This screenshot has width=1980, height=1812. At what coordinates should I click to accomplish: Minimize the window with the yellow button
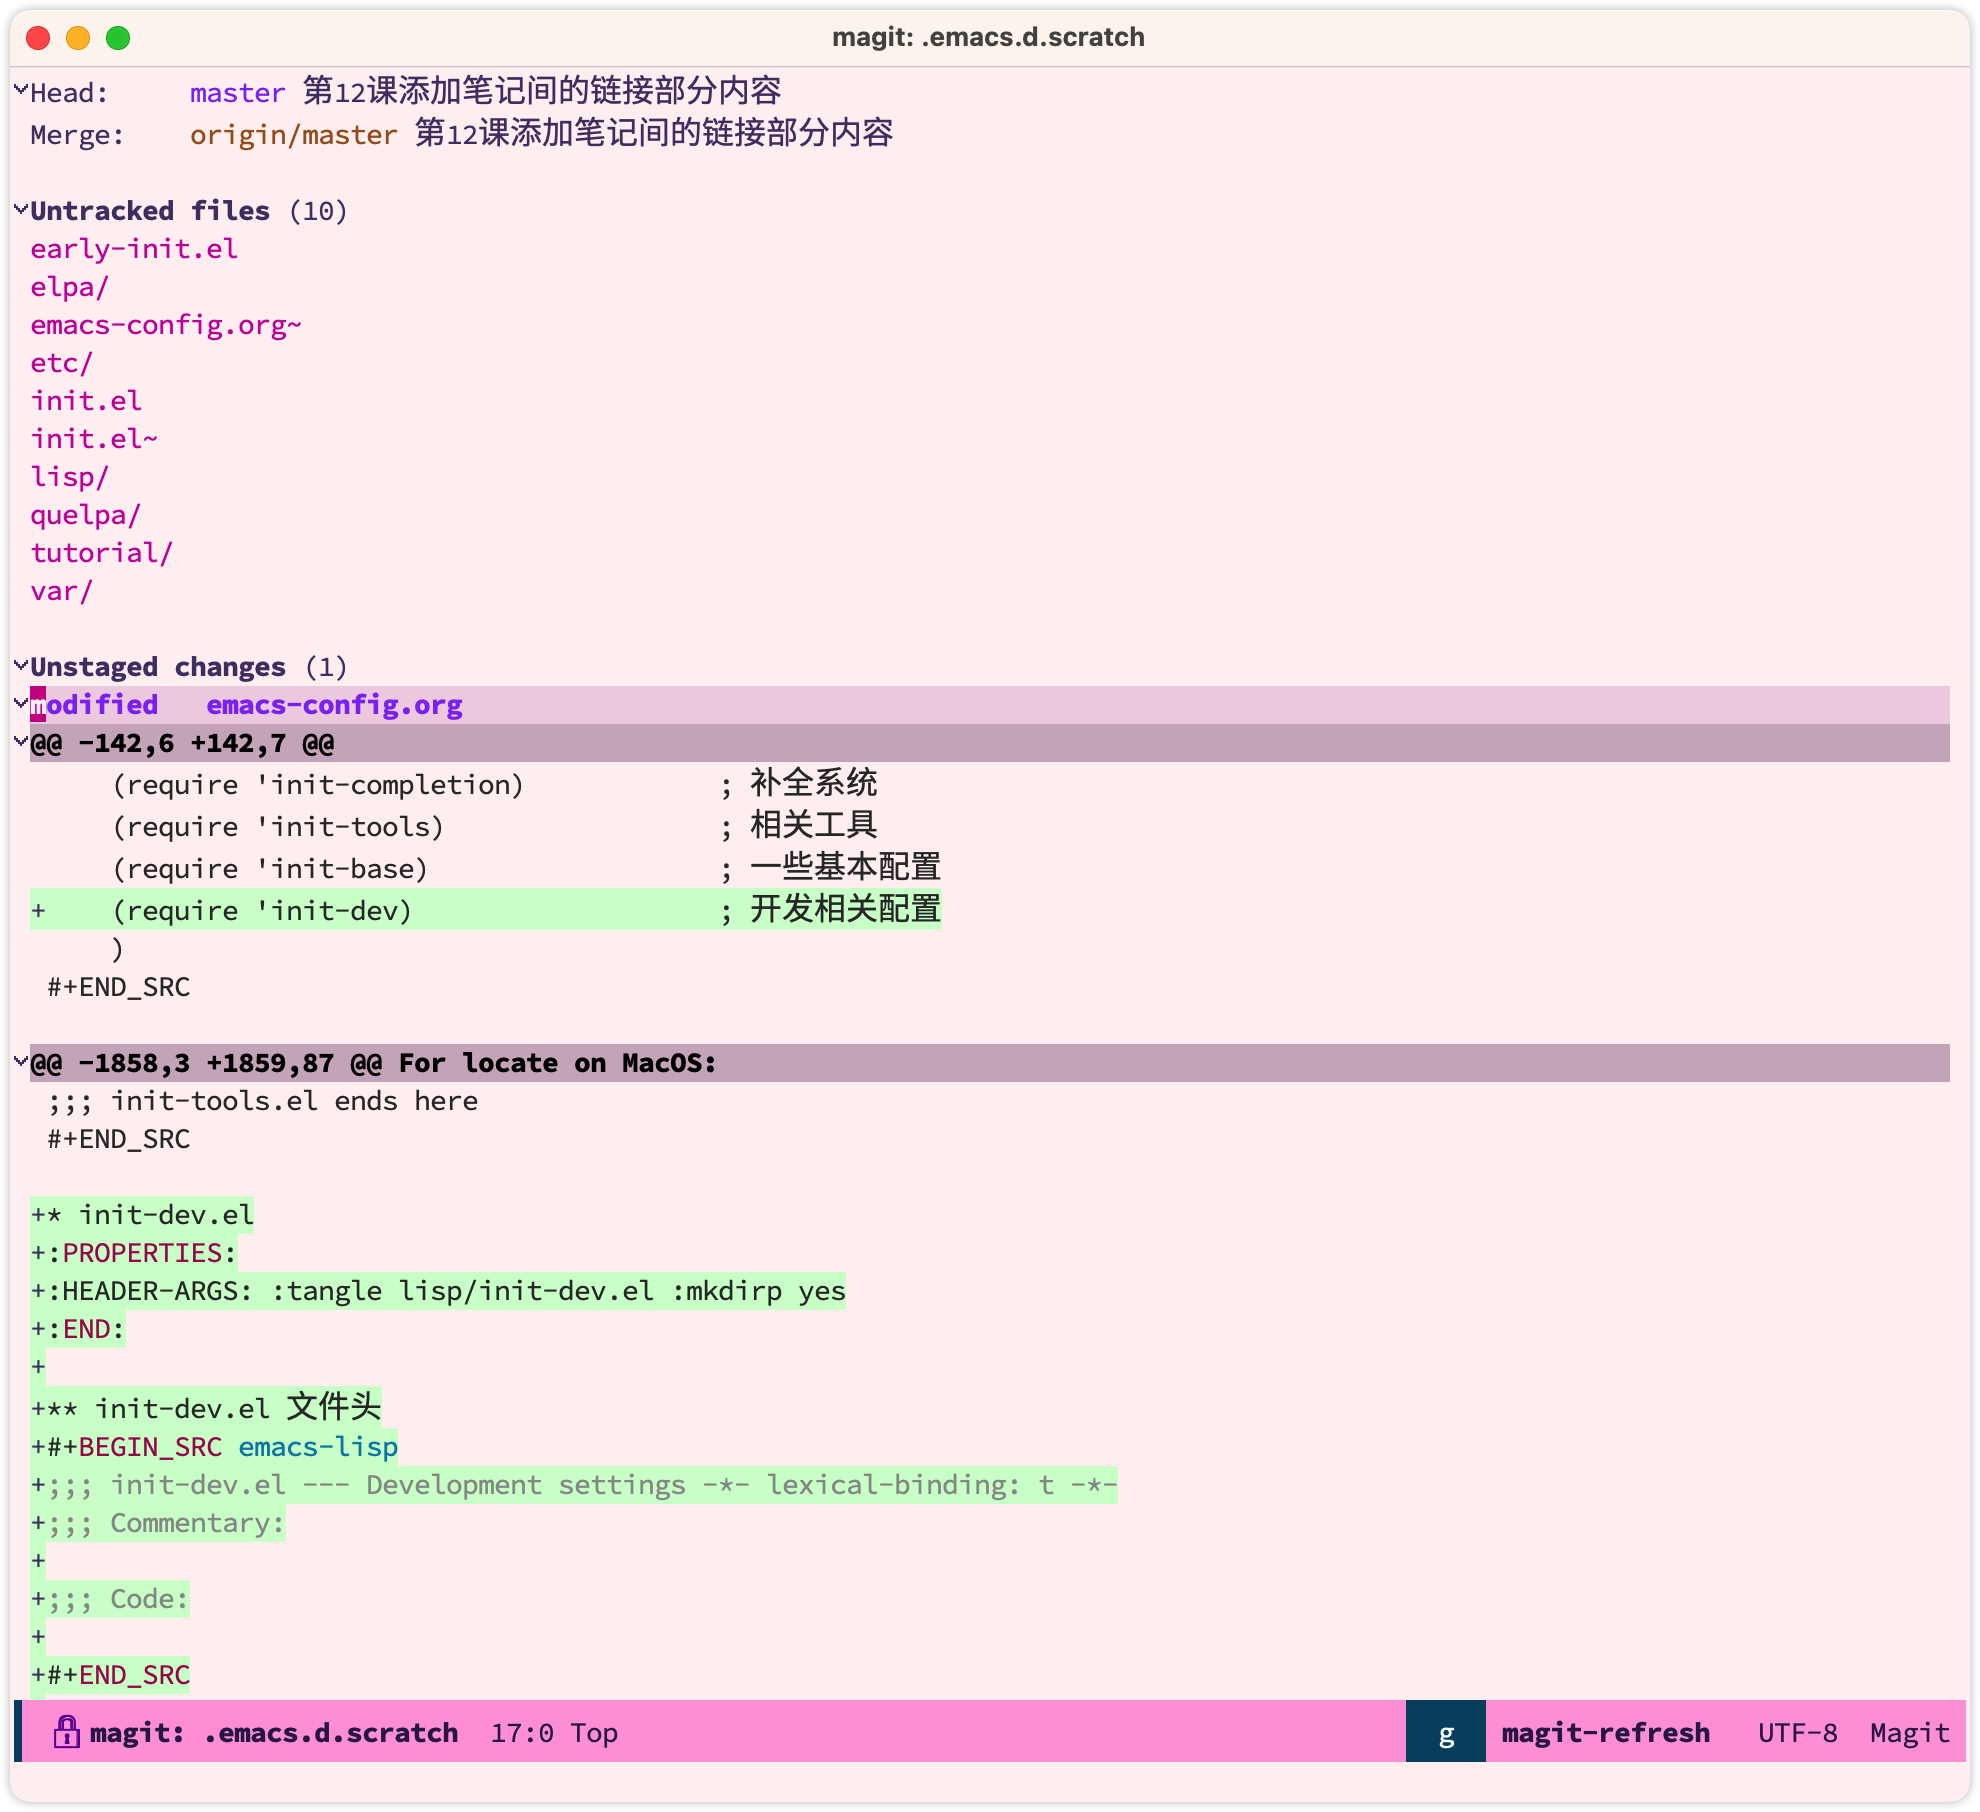click(x=78, y=38)
